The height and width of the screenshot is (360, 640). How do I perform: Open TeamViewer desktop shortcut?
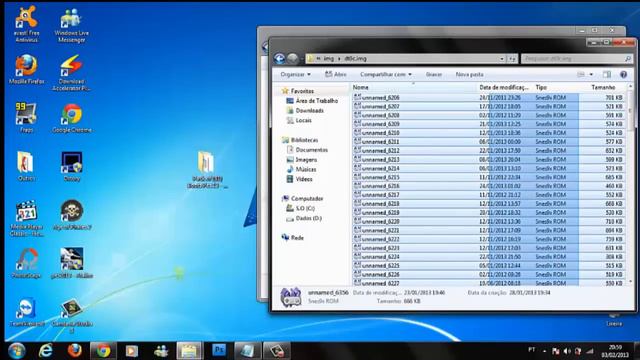tap(27, 313)
